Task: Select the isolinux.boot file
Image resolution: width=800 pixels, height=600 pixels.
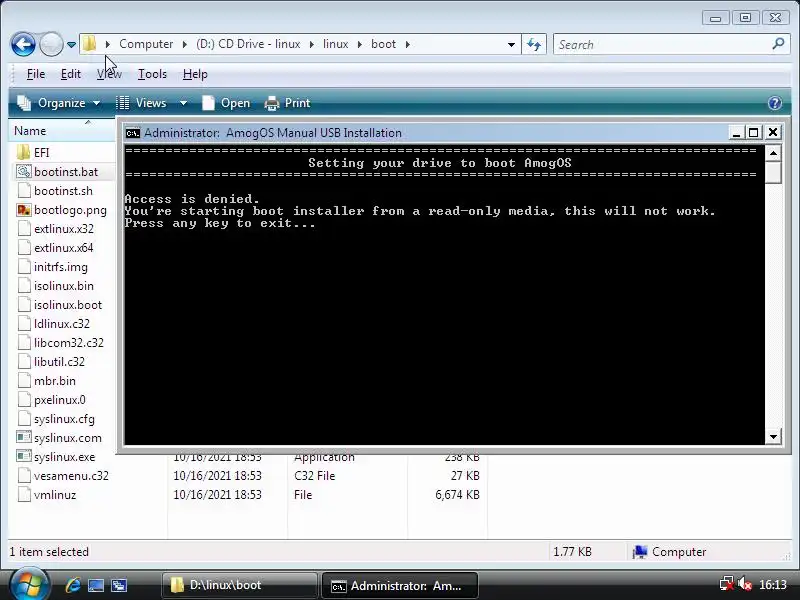Action: pyautogui.click(x=60, y=305)
